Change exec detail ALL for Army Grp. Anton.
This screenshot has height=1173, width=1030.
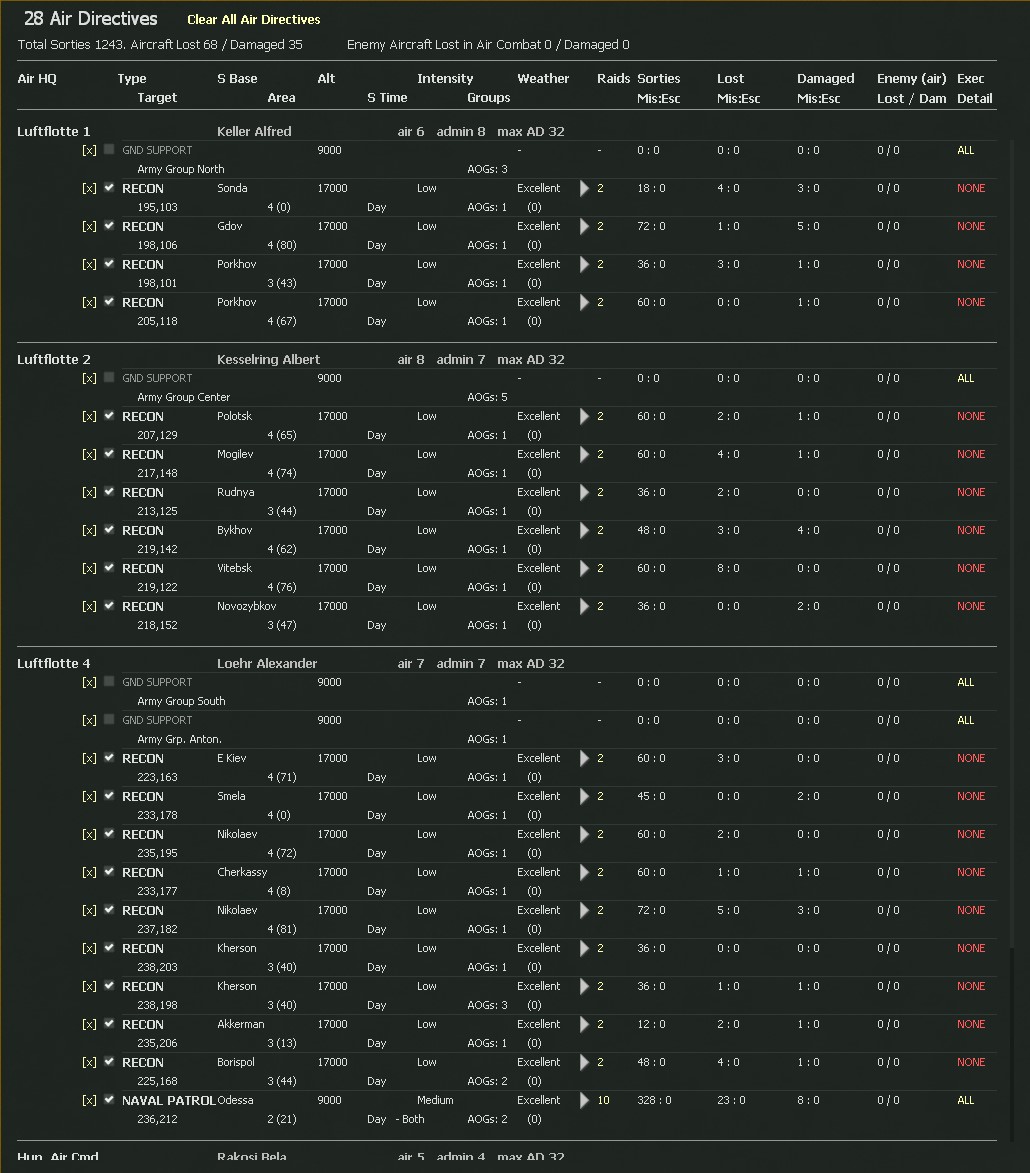966,720
